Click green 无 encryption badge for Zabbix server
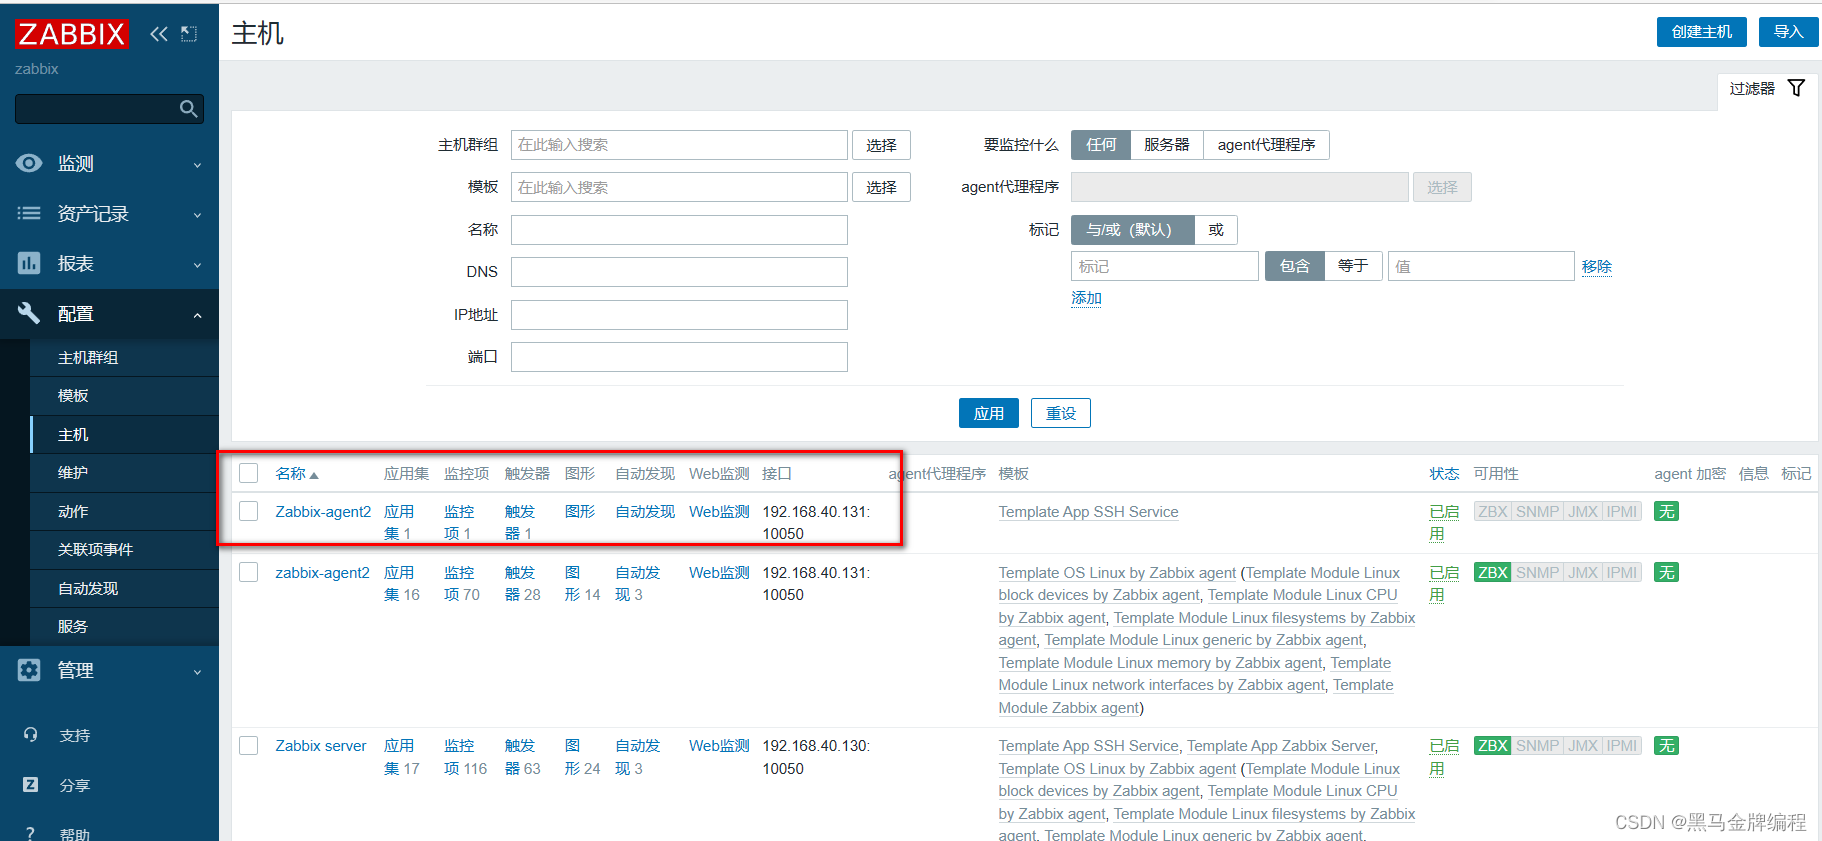 (1666, 746)
